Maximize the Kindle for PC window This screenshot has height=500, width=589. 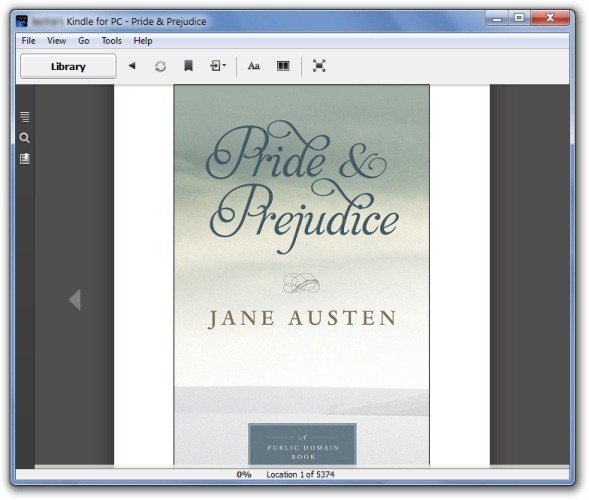point(519,18)
